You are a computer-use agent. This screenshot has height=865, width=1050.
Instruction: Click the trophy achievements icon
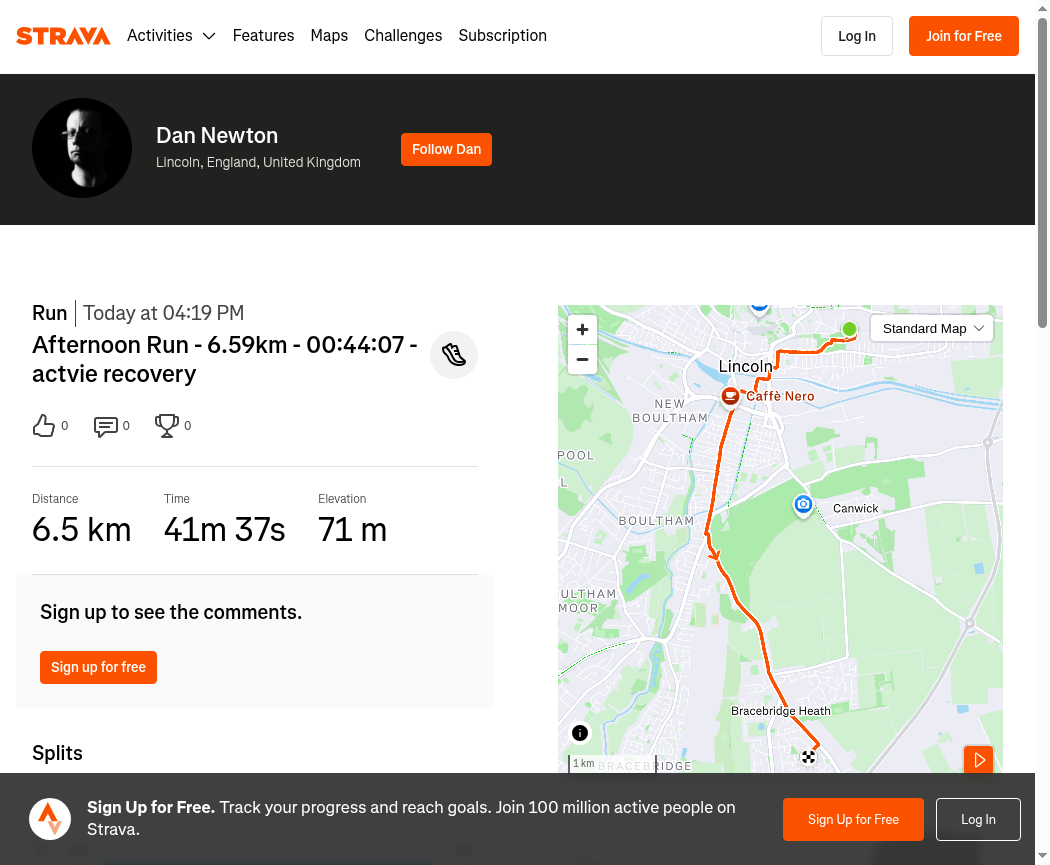[x=166, y=426]
